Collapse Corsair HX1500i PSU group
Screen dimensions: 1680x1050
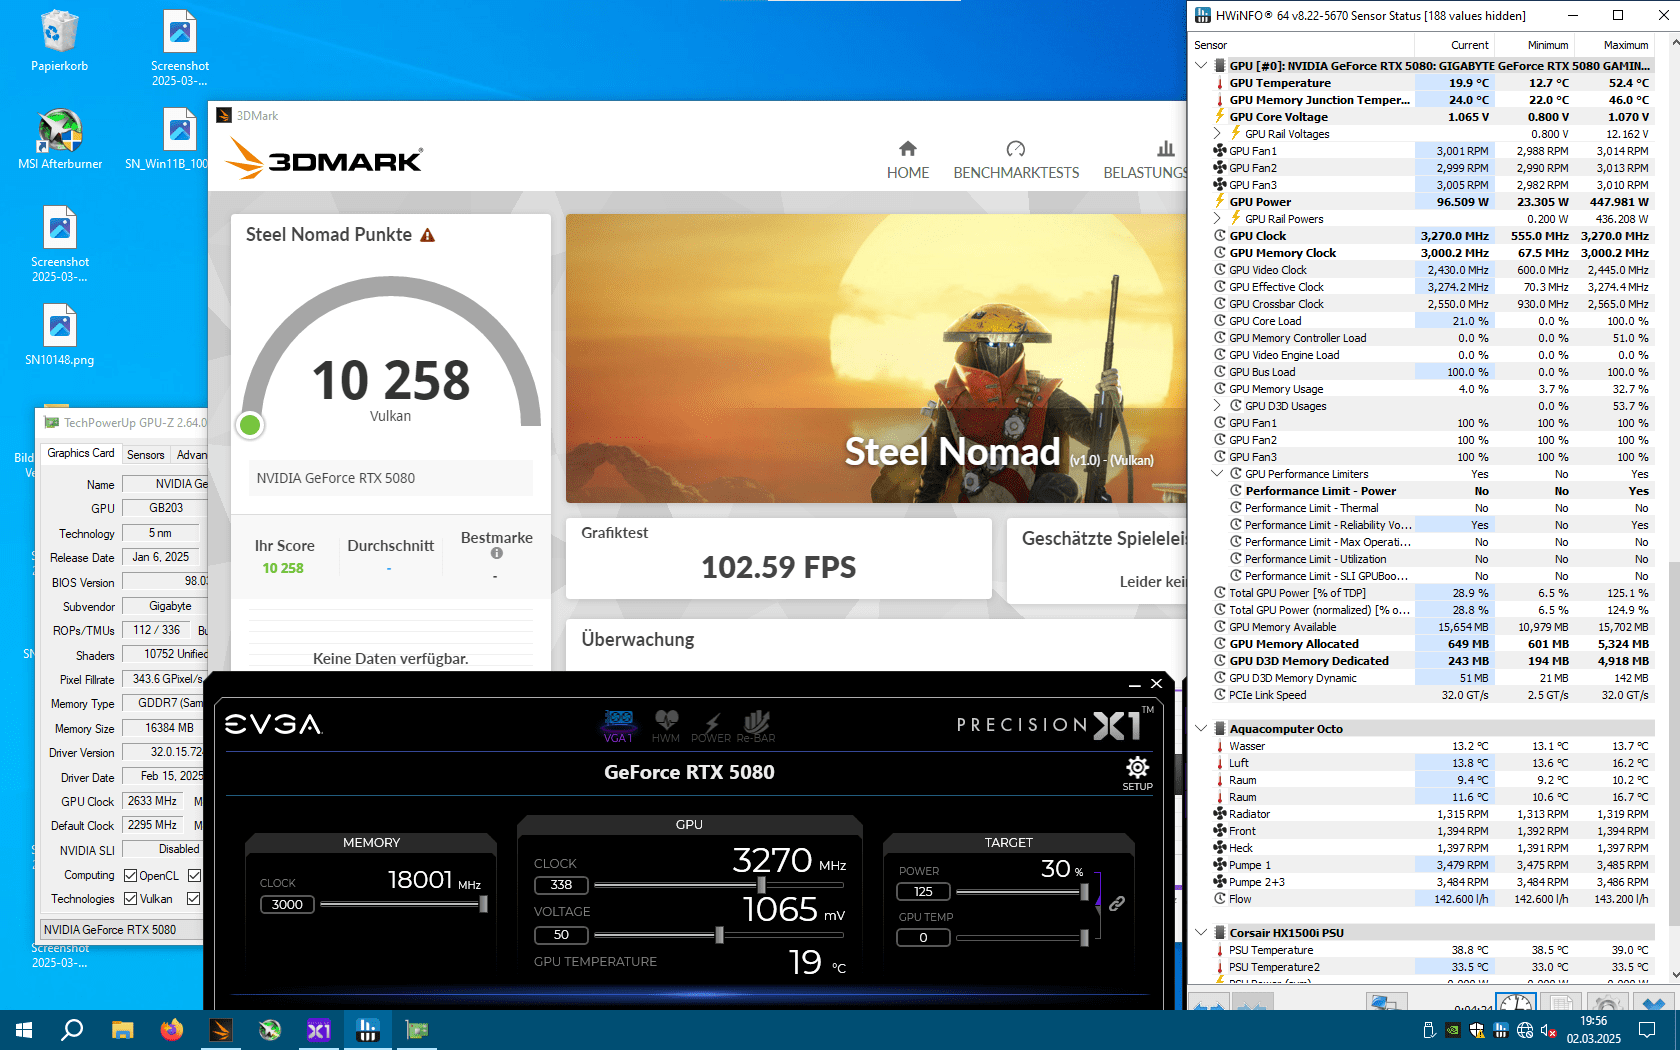click(x=1201, y=933)
